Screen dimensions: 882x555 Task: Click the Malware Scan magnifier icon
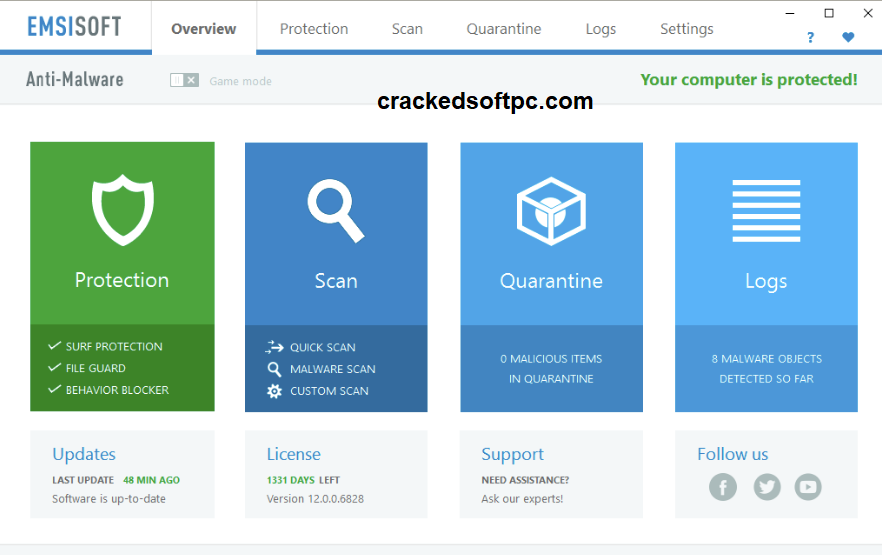[x=274, y=369]
